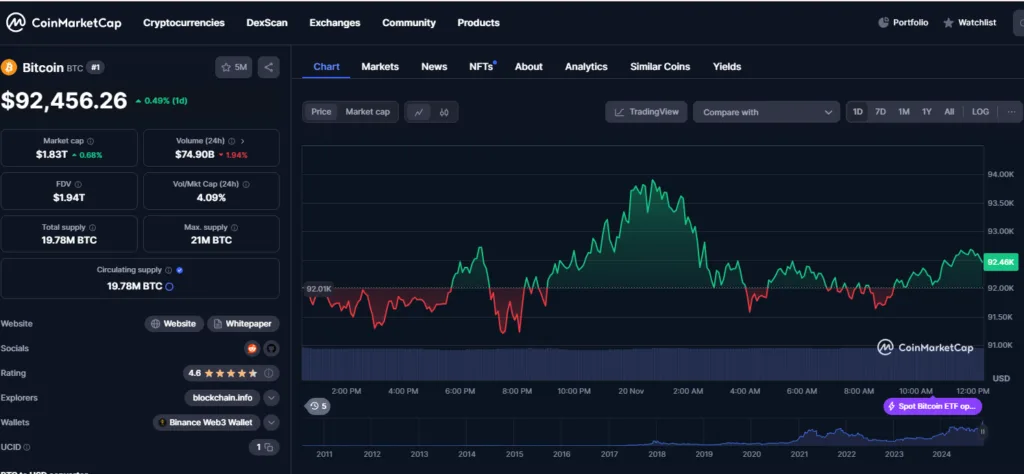Open Cryptocurrencies menu in header
Screen dimensions: 1024x474
click(184, 23)
